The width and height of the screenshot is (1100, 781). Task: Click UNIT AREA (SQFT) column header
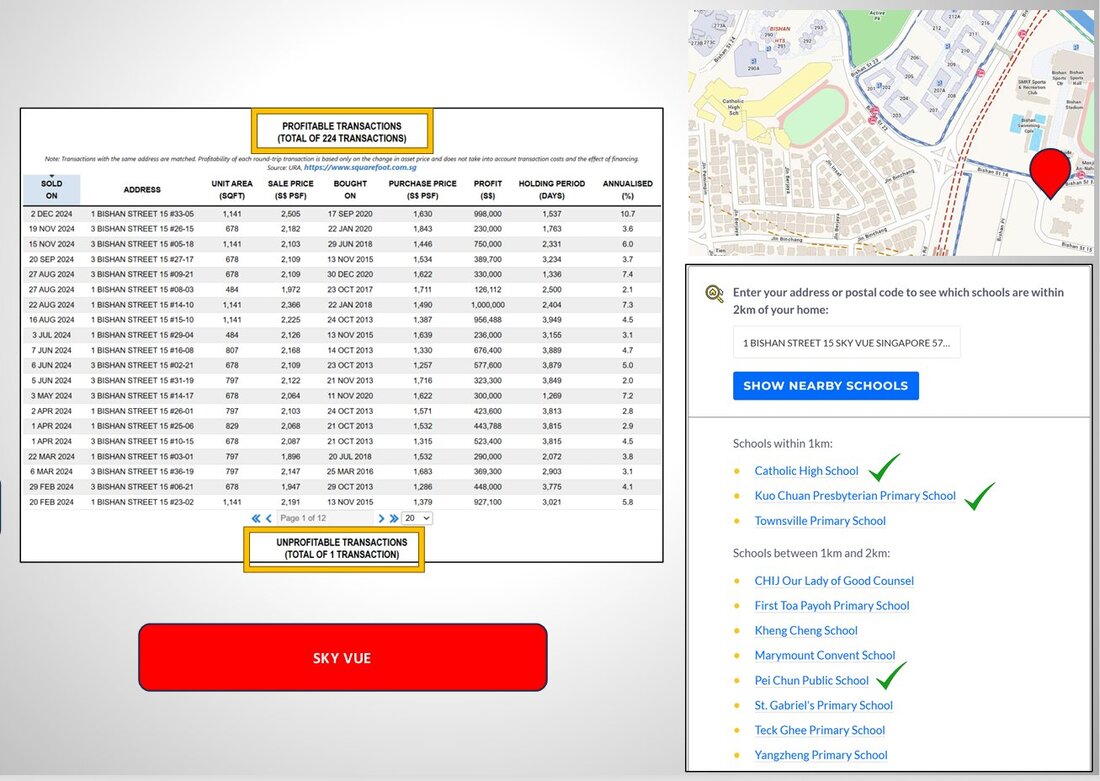pos(232,189)
